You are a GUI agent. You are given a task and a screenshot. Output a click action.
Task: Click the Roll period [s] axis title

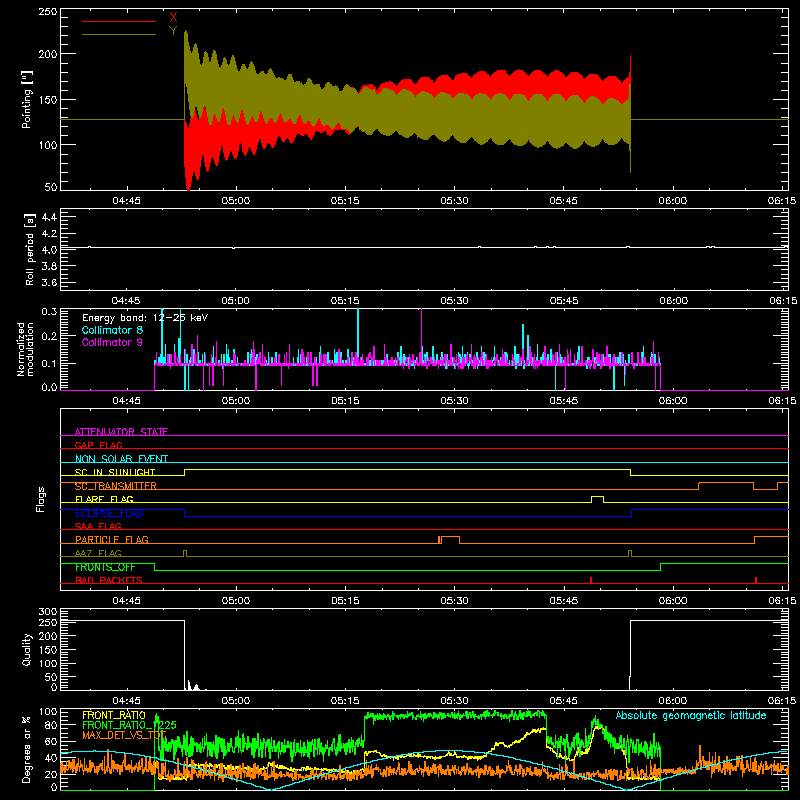click(x=30, y=249)
